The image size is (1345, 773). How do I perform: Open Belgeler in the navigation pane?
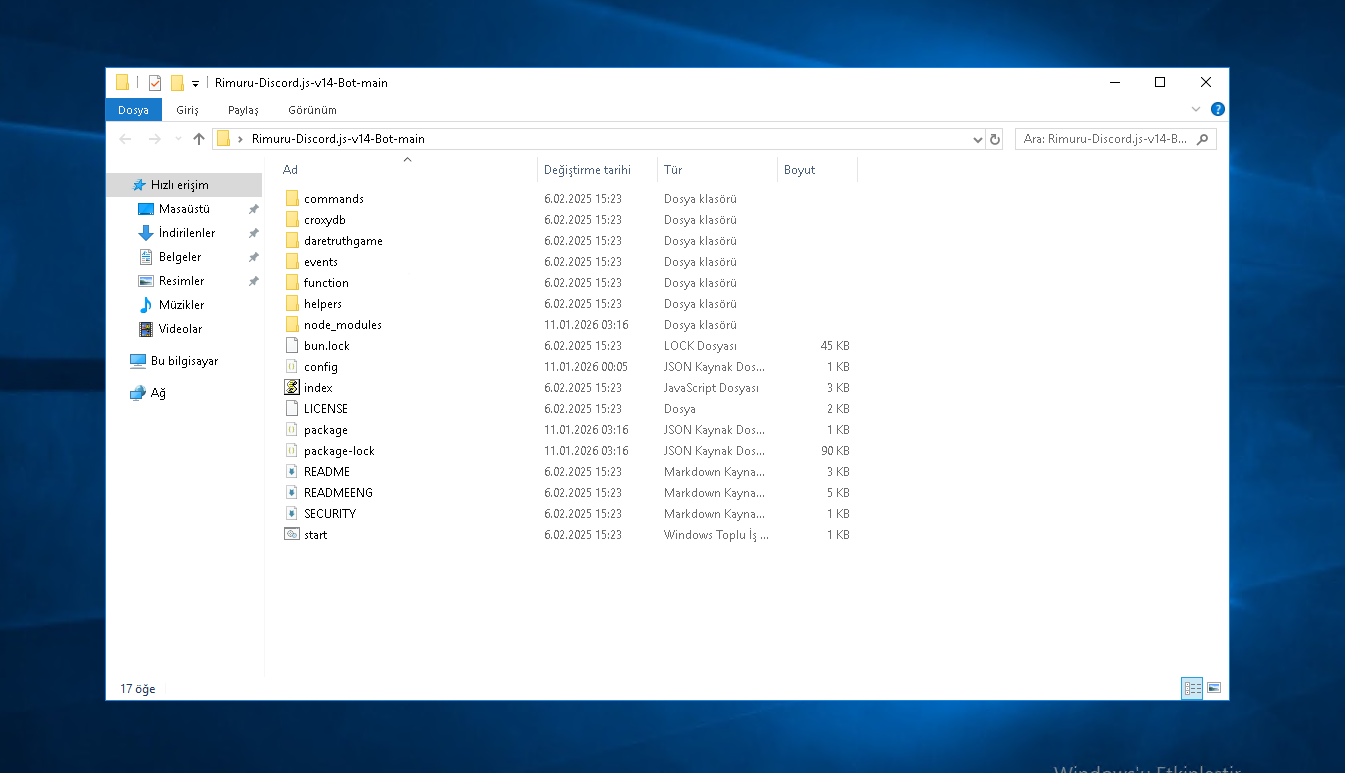pyautogui.click(x=180, y=257)
